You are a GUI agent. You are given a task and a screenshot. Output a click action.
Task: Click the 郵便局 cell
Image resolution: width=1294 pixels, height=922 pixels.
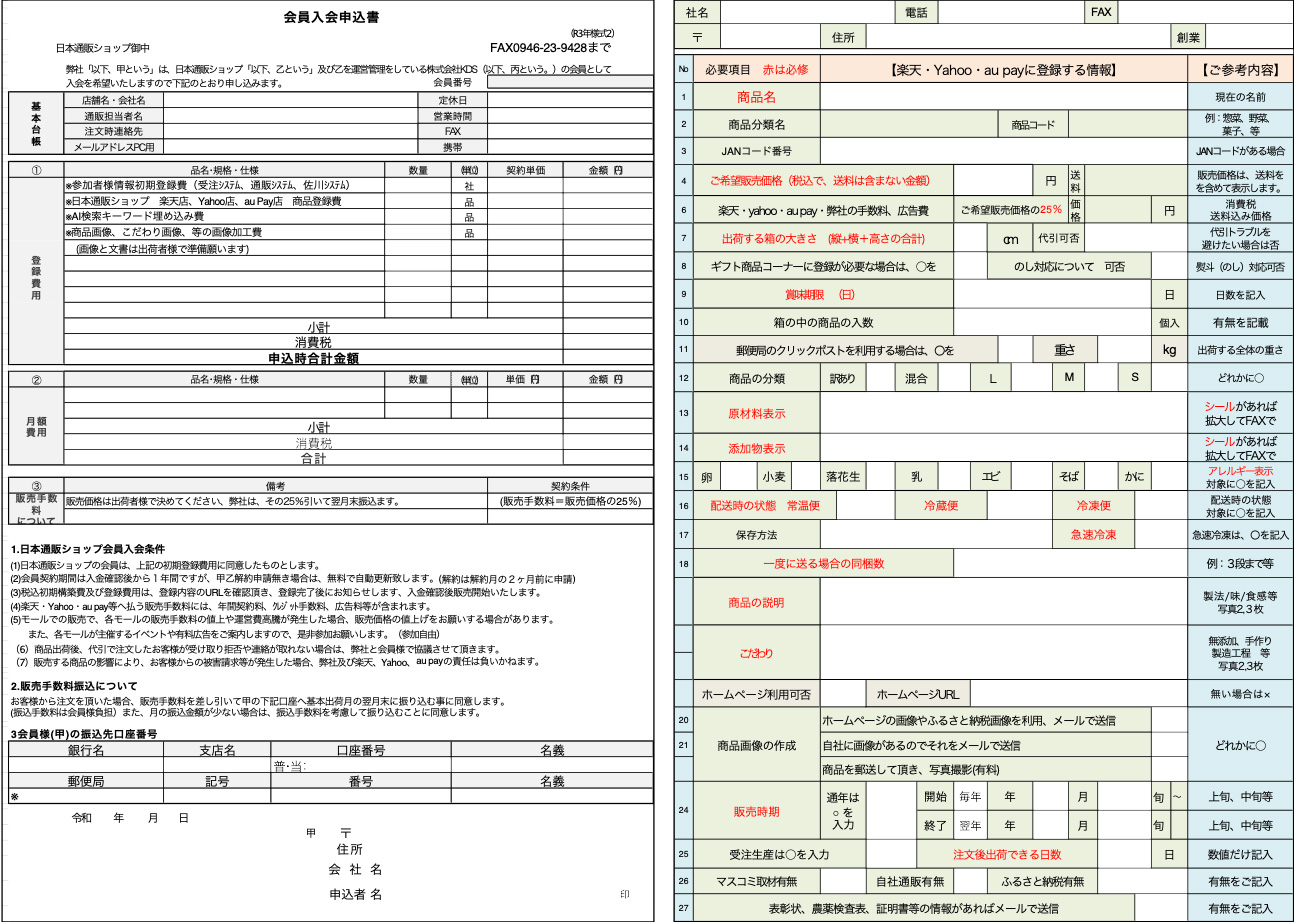click(x=87, y=781)
